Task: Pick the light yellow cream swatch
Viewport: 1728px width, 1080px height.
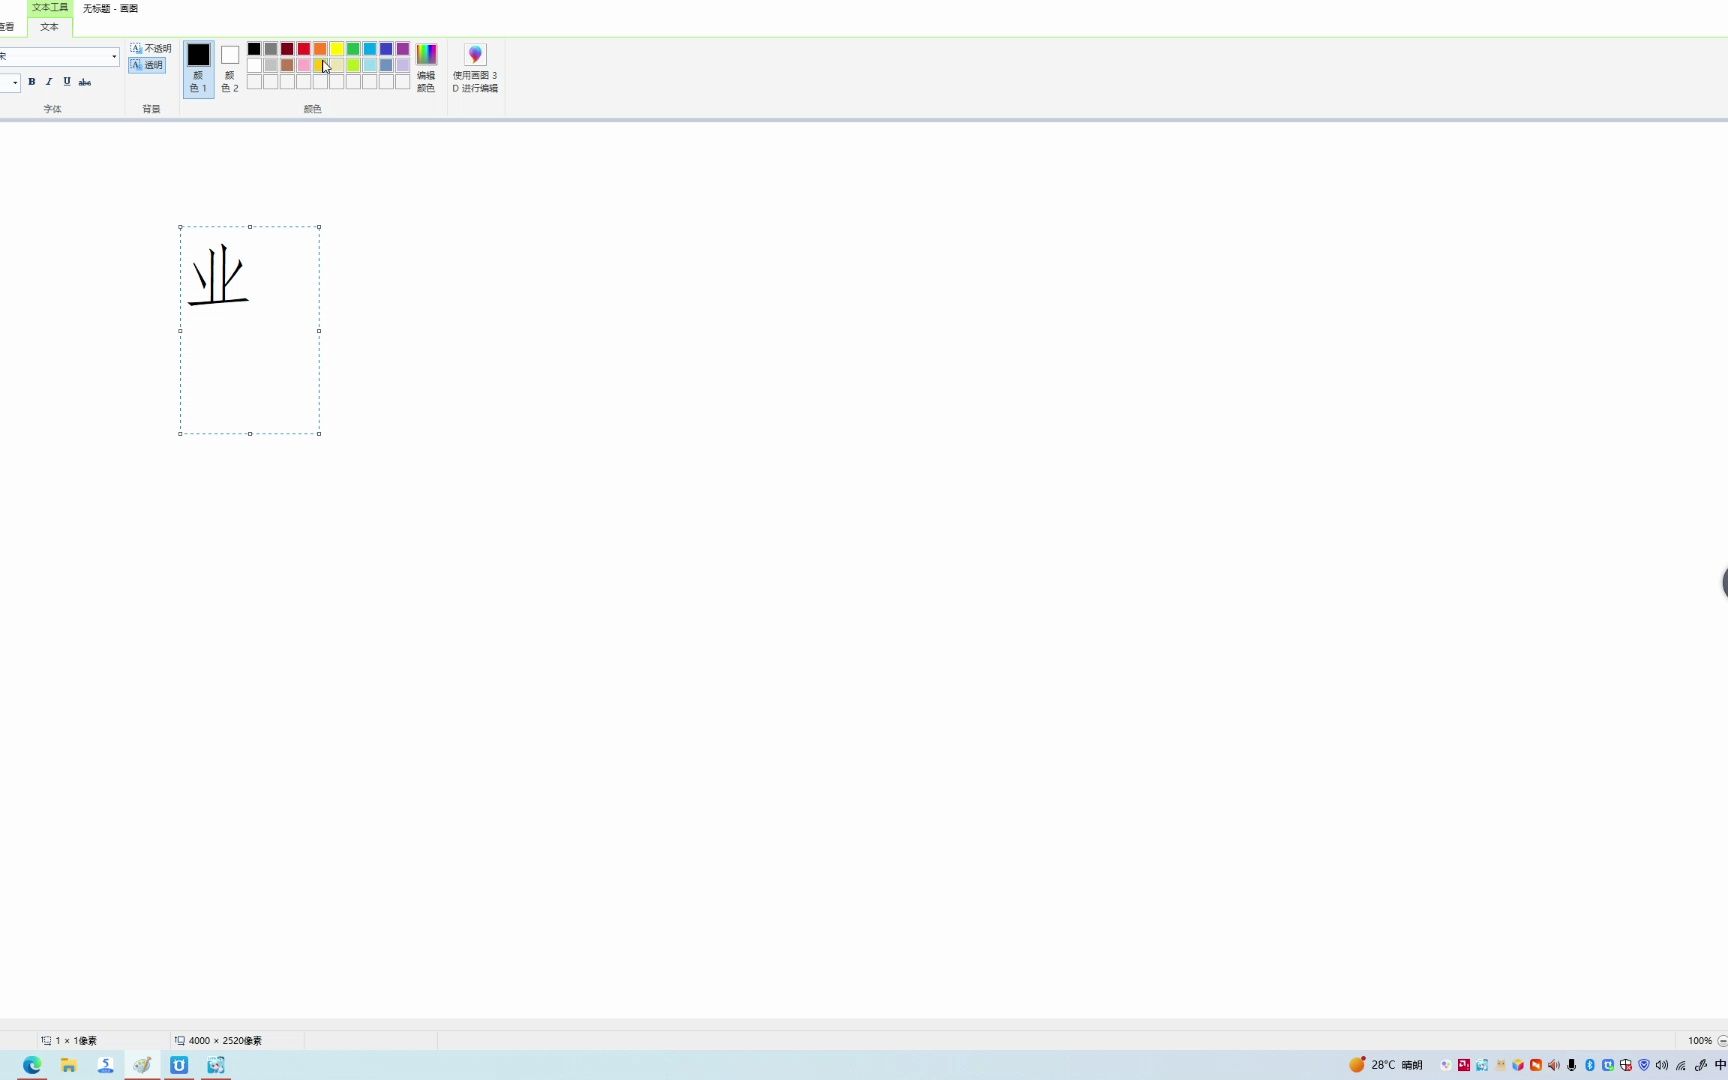Action: point(337,65)
